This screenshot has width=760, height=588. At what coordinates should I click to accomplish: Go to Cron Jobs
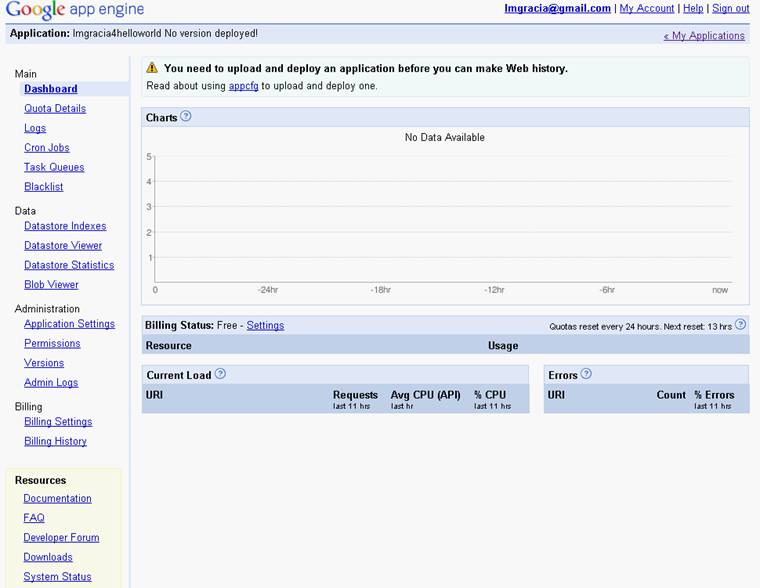pos(47,147)
